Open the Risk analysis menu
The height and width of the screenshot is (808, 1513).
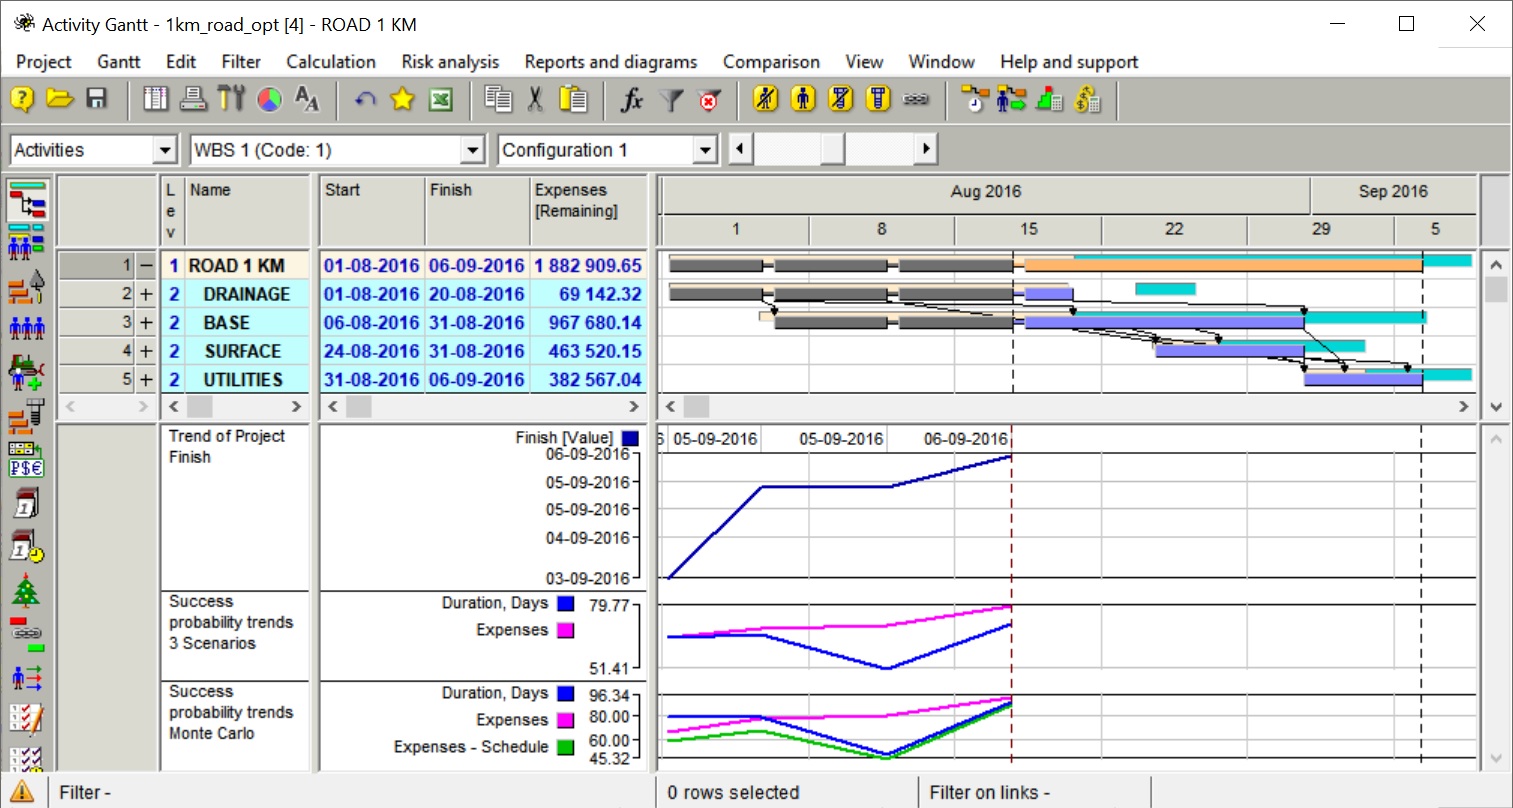[450, 62]
